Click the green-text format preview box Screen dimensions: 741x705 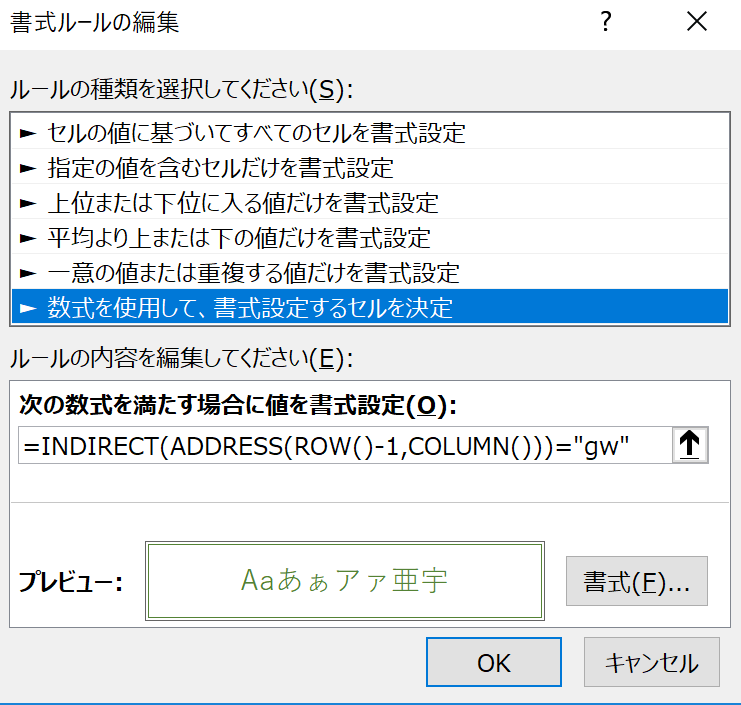point(345,581)
